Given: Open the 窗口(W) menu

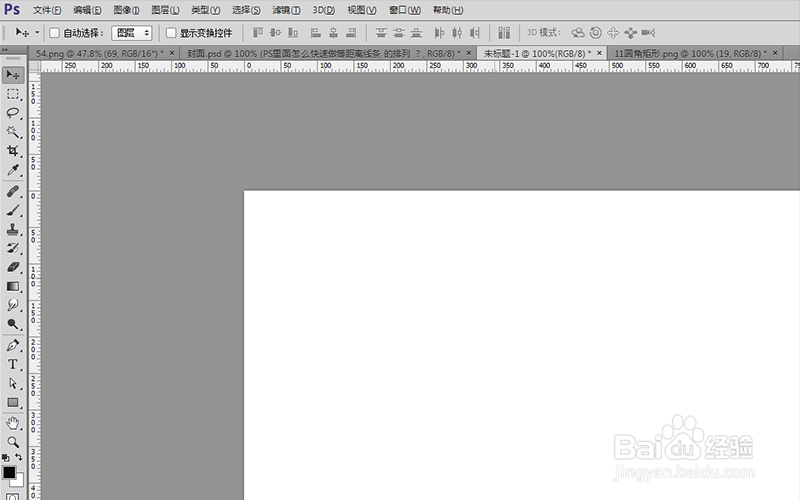Looking at the screenshot, I should tap(405, 10).
